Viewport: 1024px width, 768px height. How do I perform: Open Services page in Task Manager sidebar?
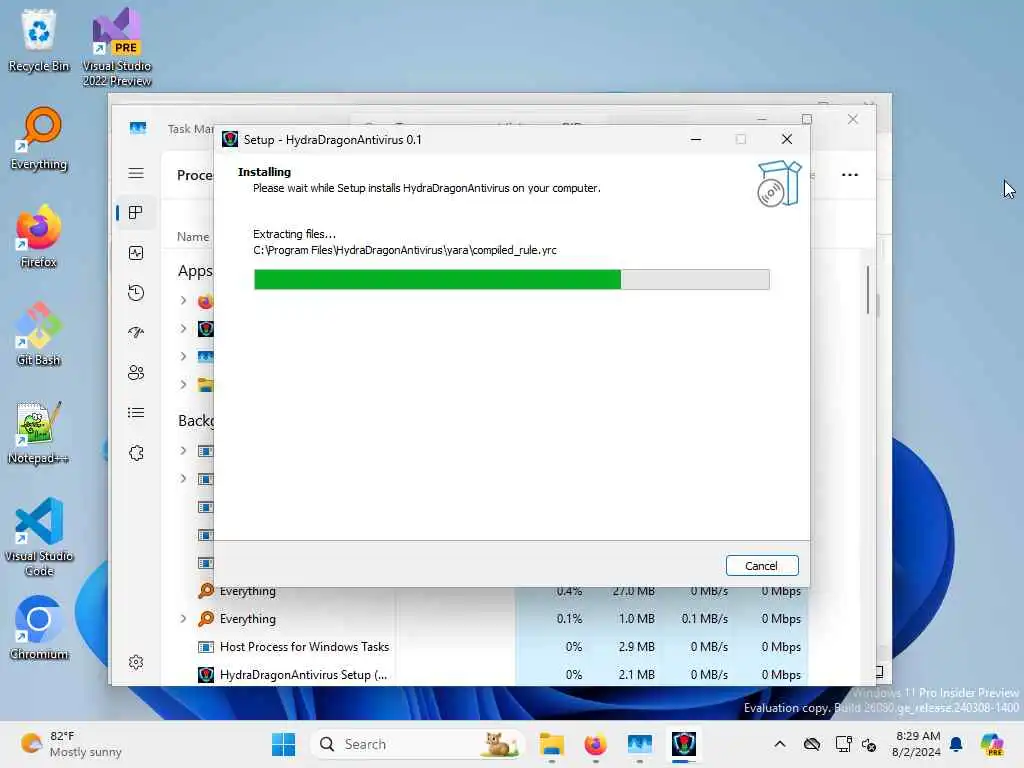[x=136, y=453]
